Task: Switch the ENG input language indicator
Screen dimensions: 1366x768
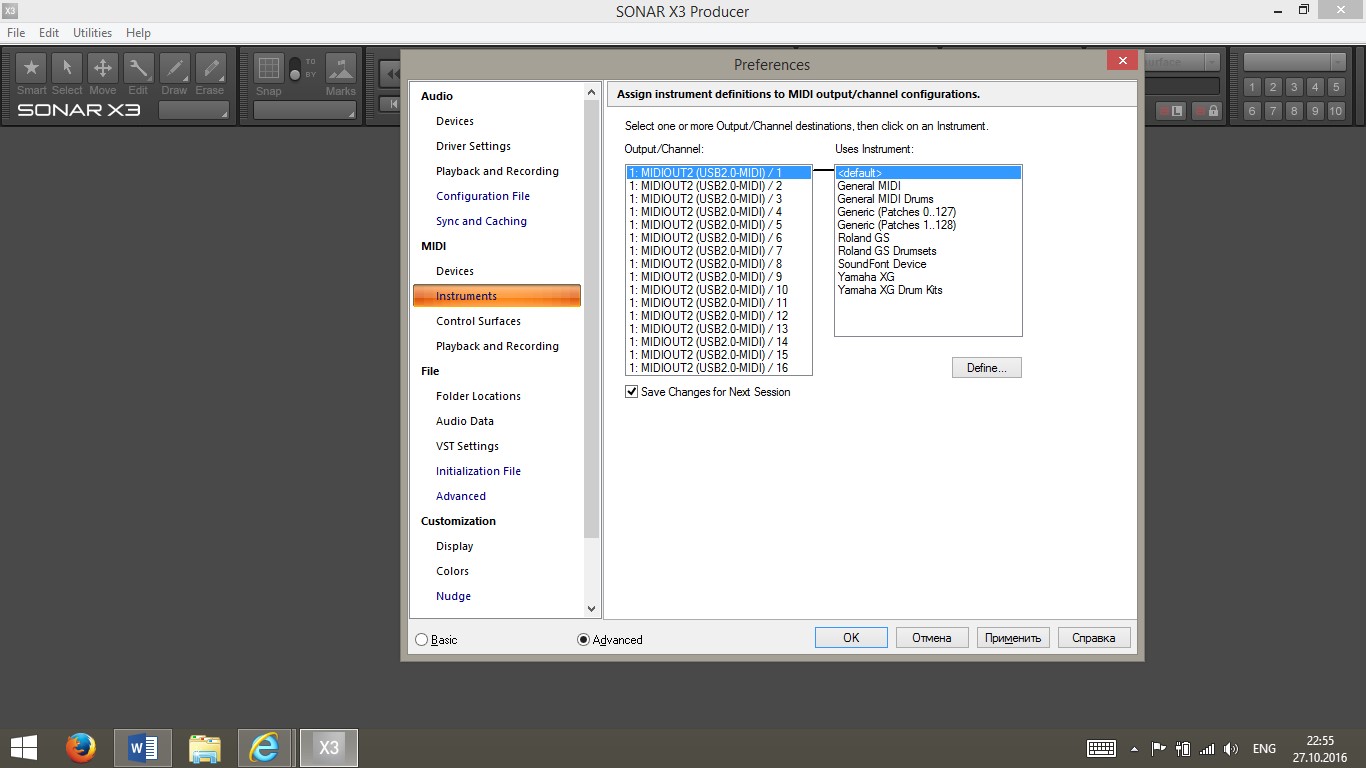Action: (1264, 749)
